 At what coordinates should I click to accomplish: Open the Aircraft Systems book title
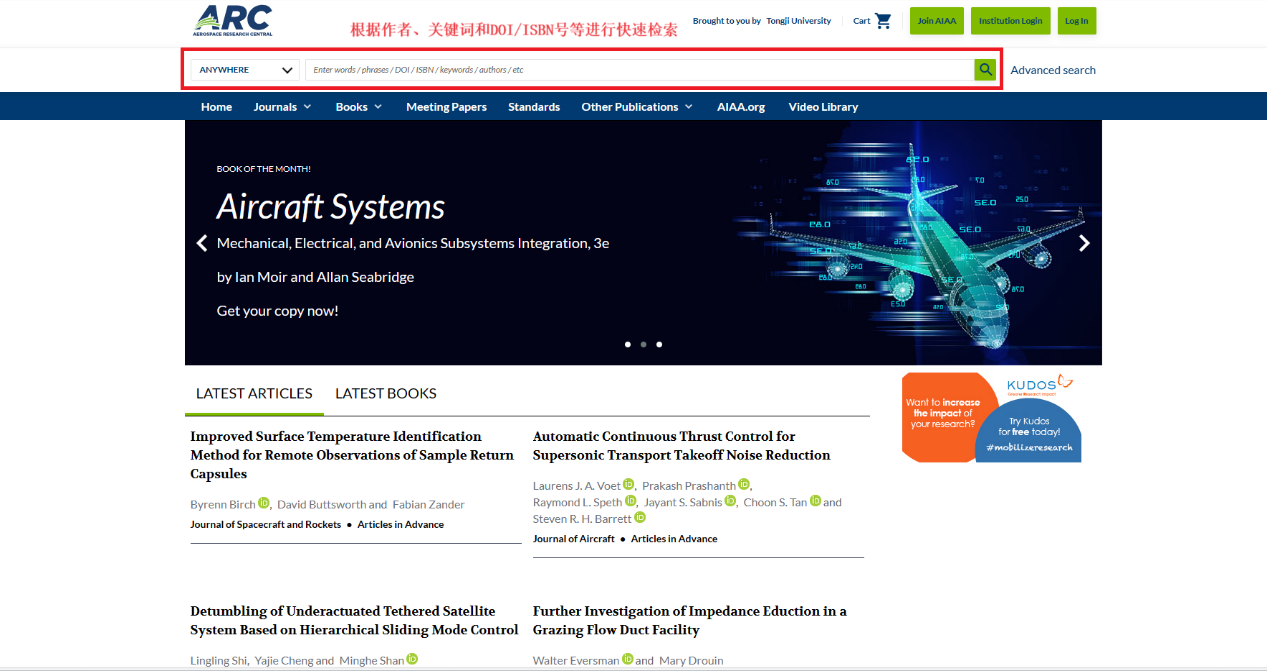tap(331, 207)
